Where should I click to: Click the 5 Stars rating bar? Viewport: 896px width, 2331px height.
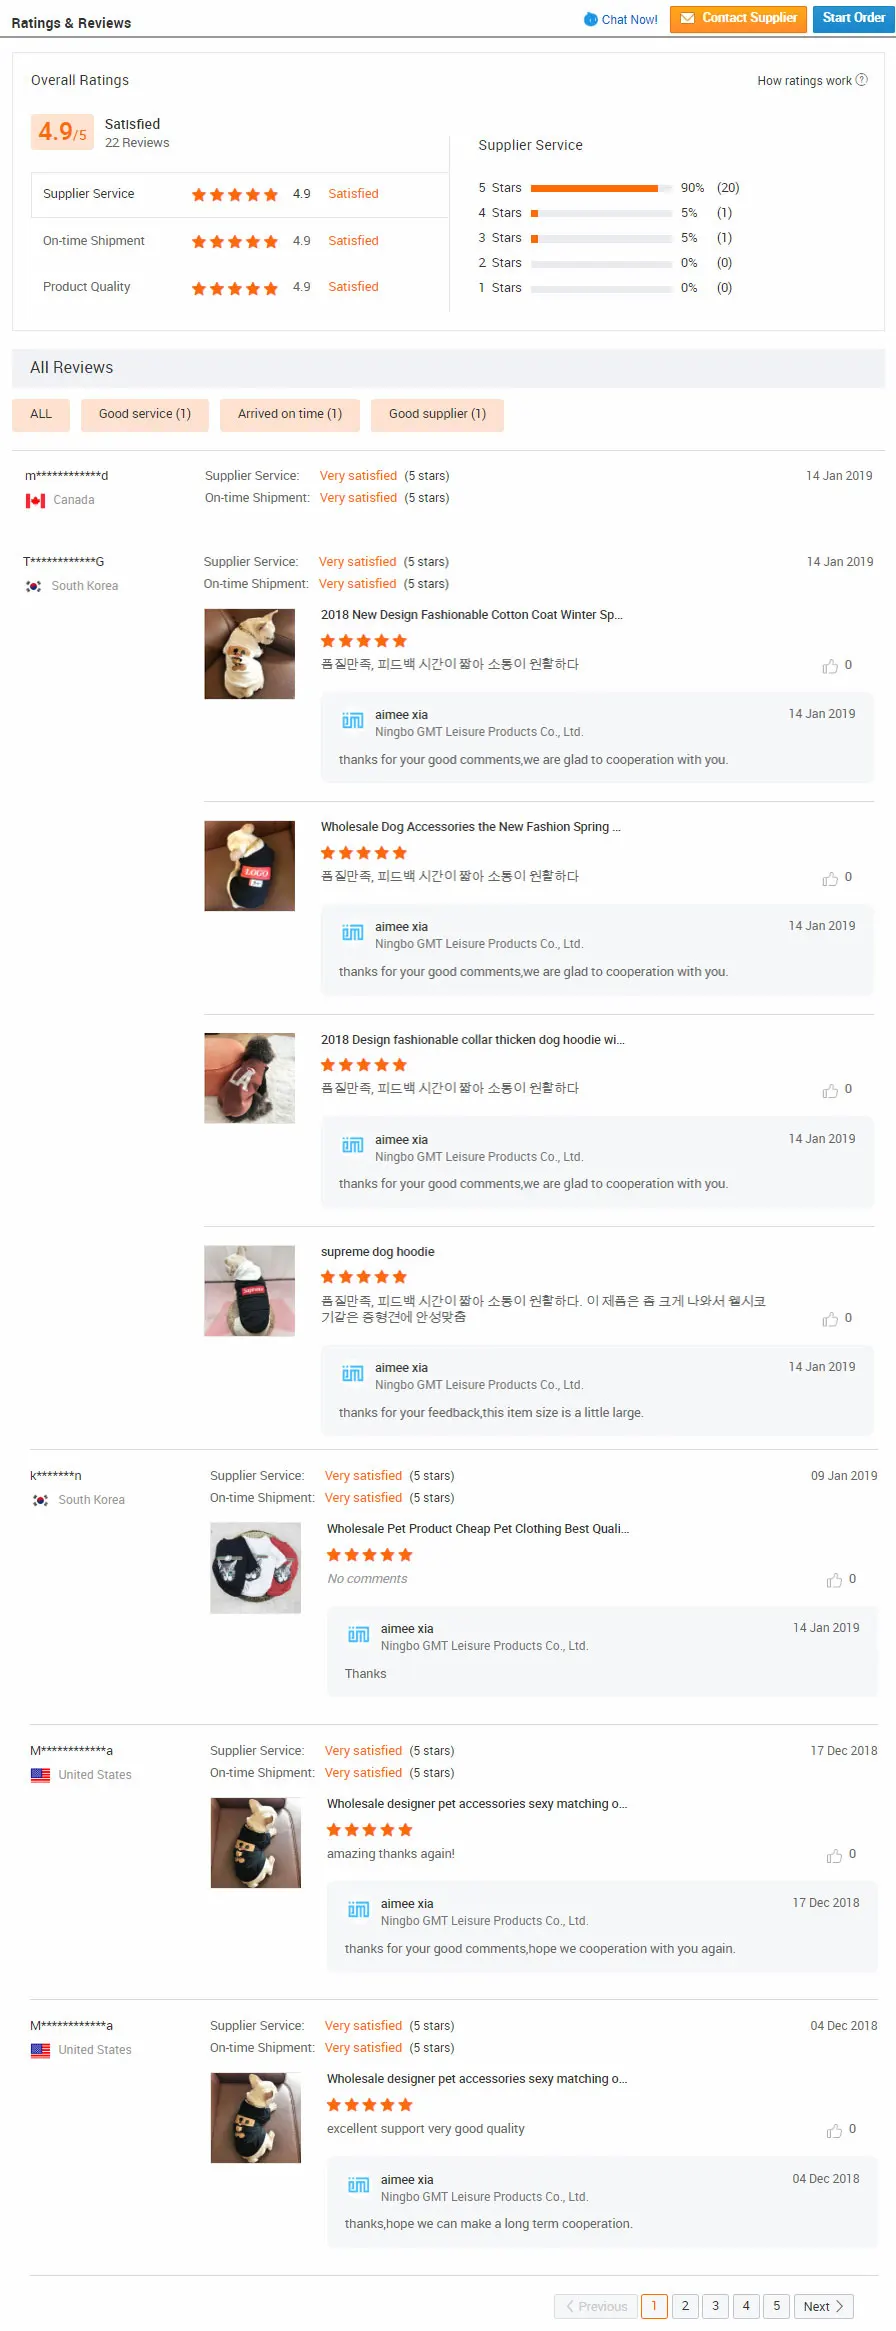[x=601, y=188]
